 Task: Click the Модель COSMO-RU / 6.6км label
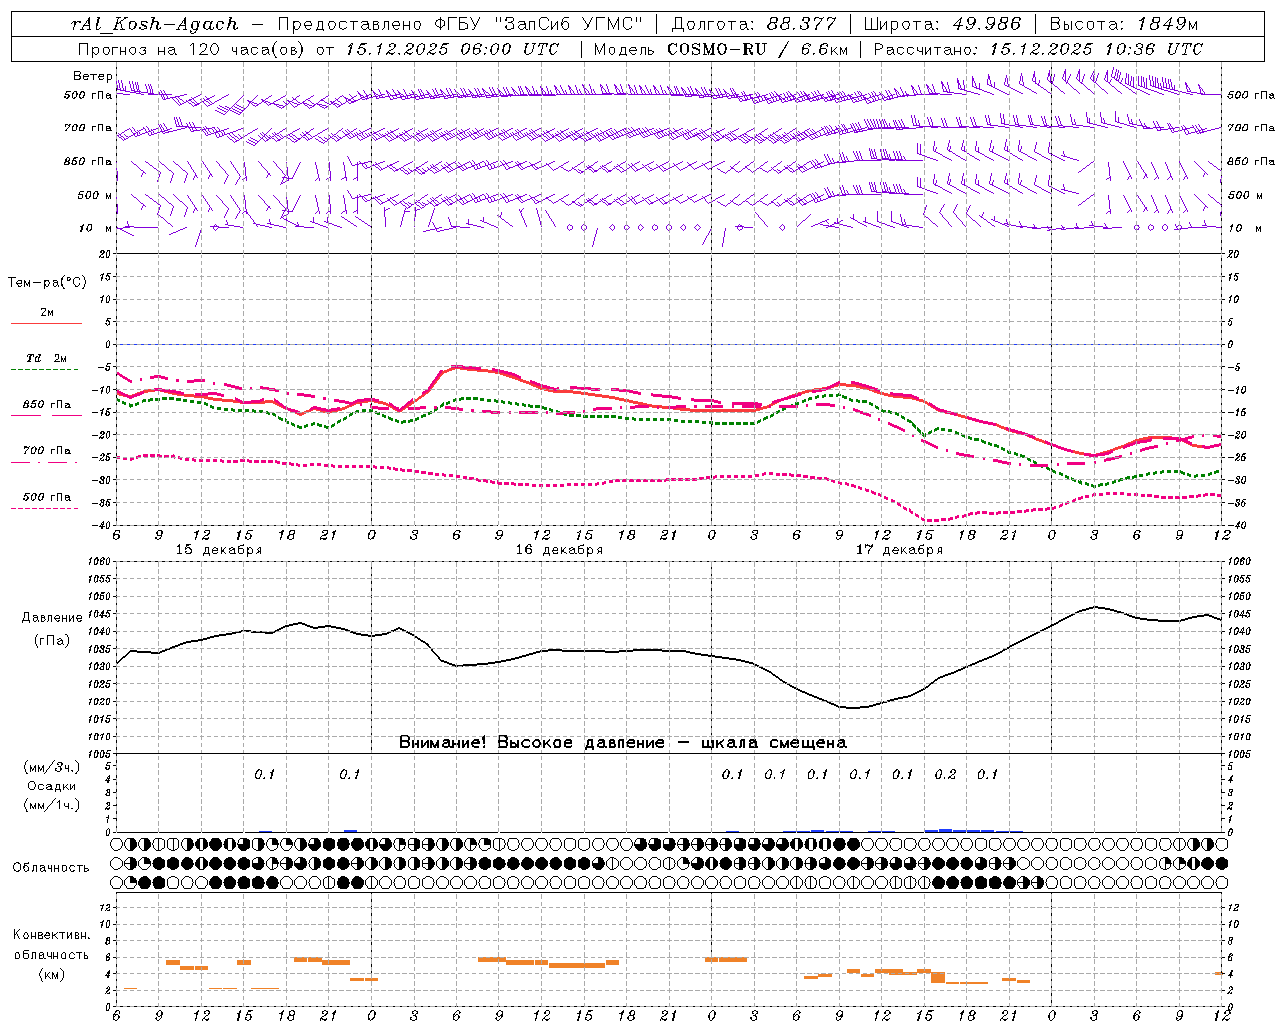pos(720,49)
